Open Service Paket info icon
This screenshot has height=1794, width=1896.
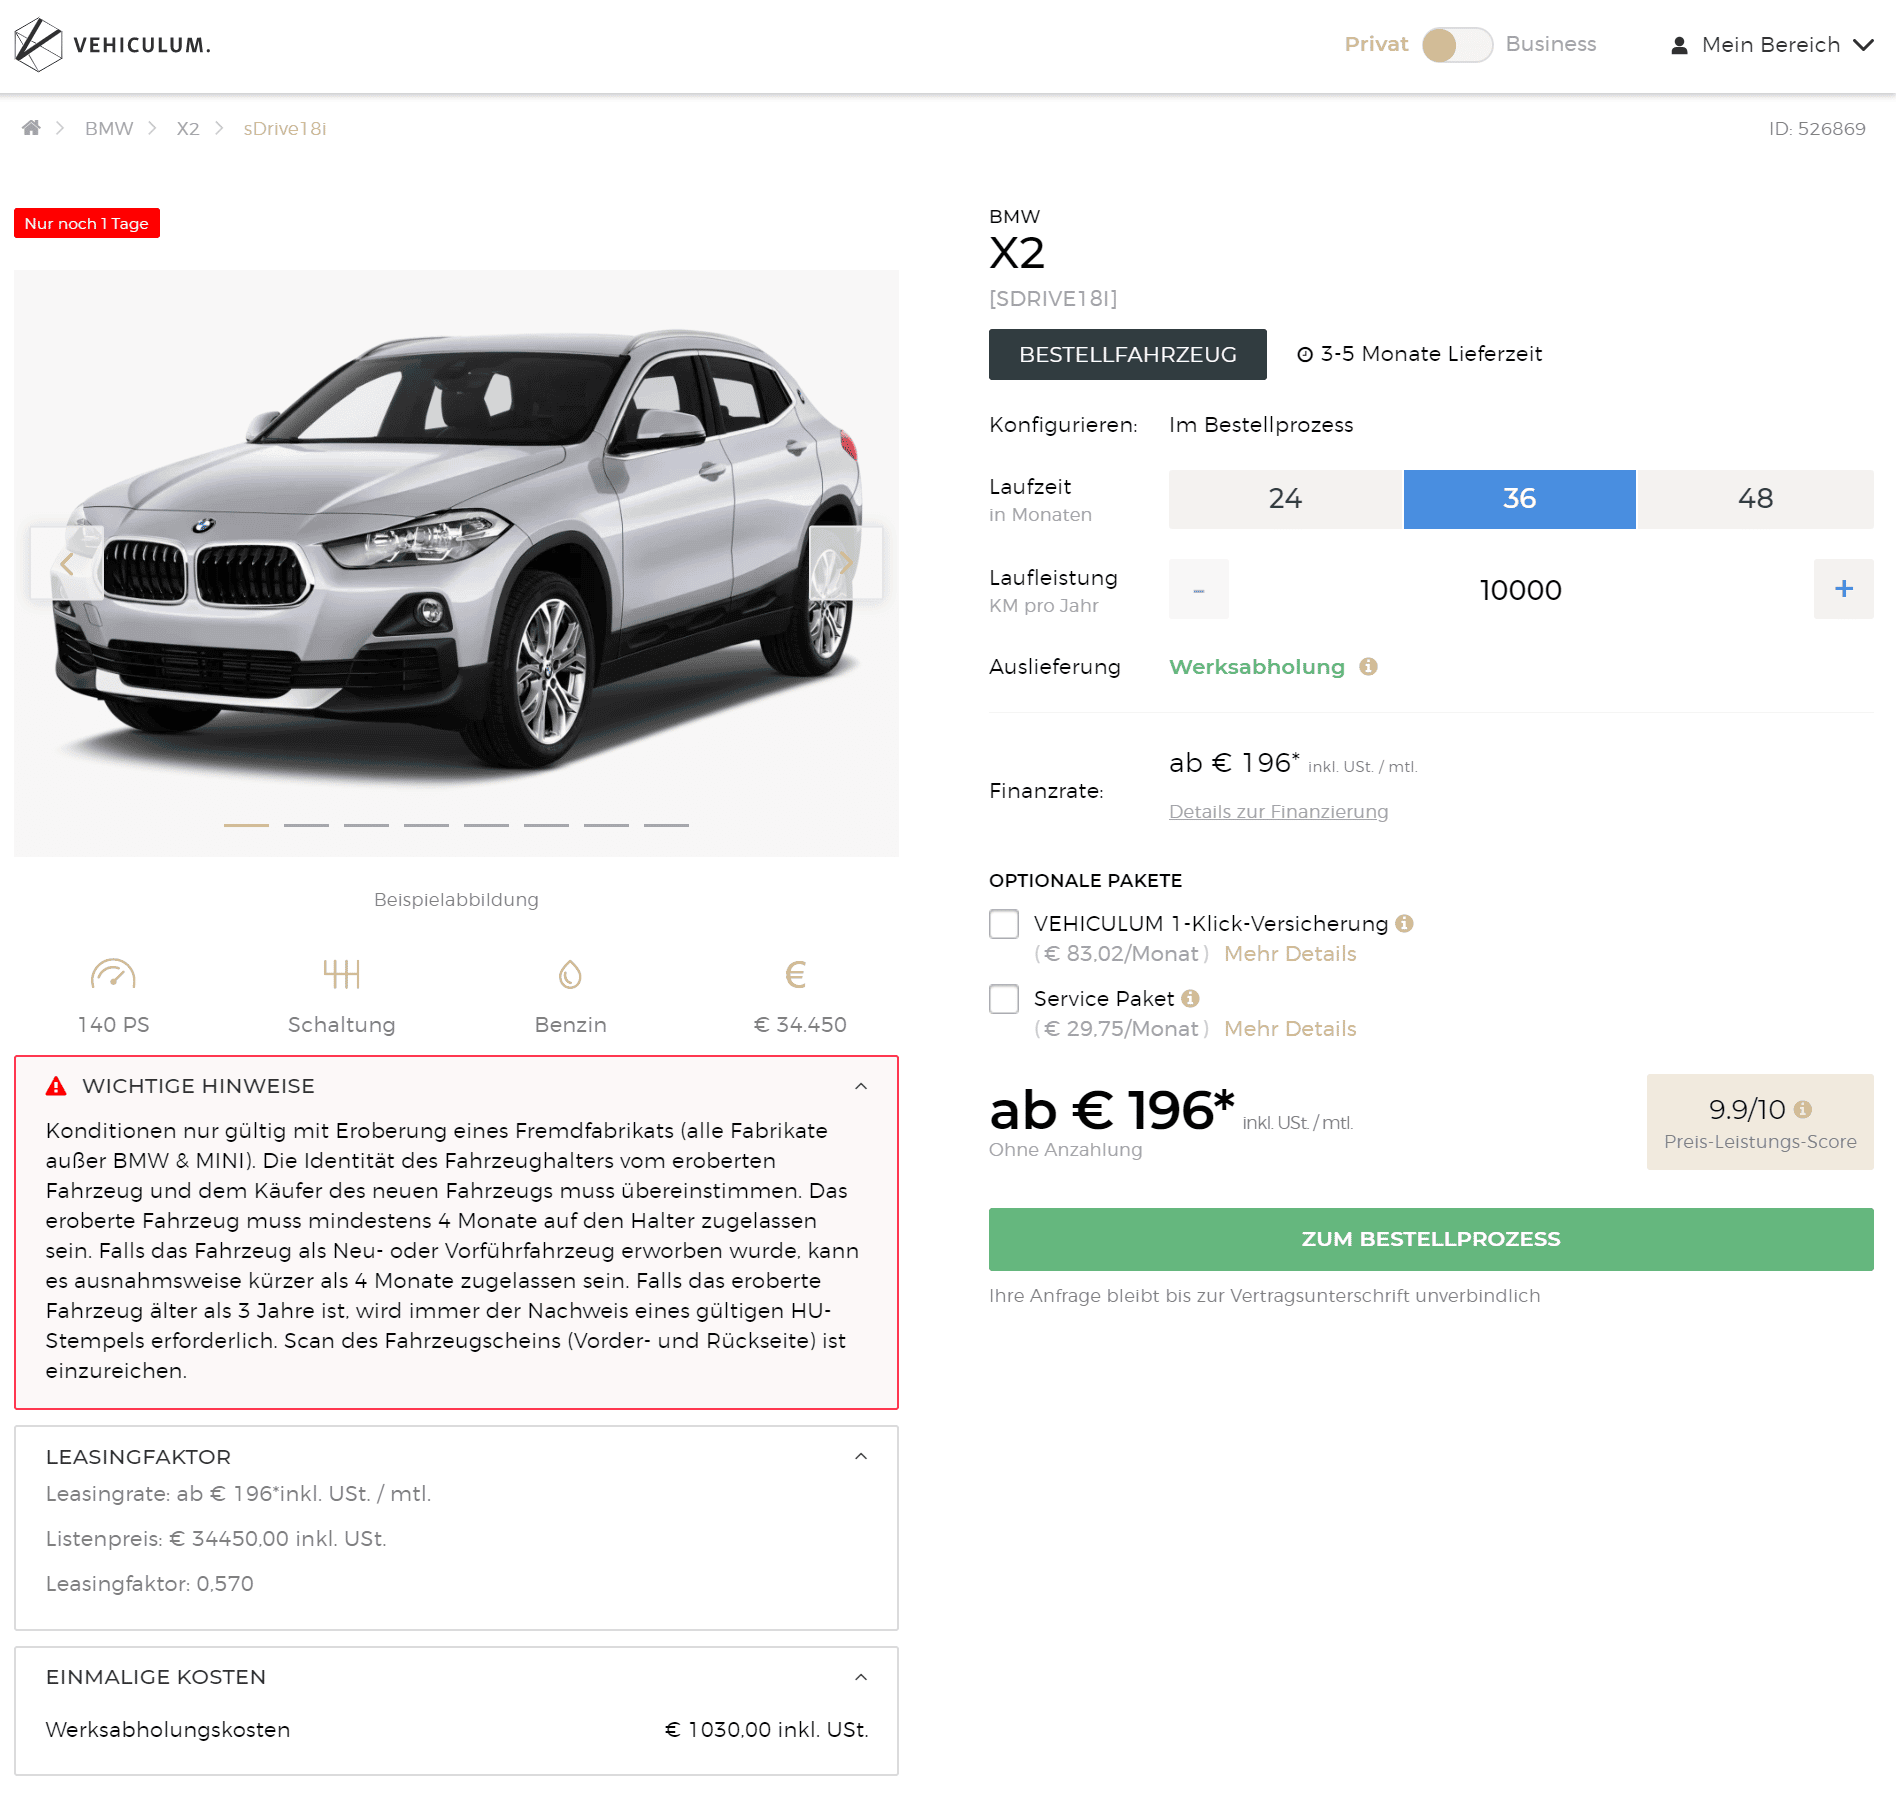(1190, 998)
